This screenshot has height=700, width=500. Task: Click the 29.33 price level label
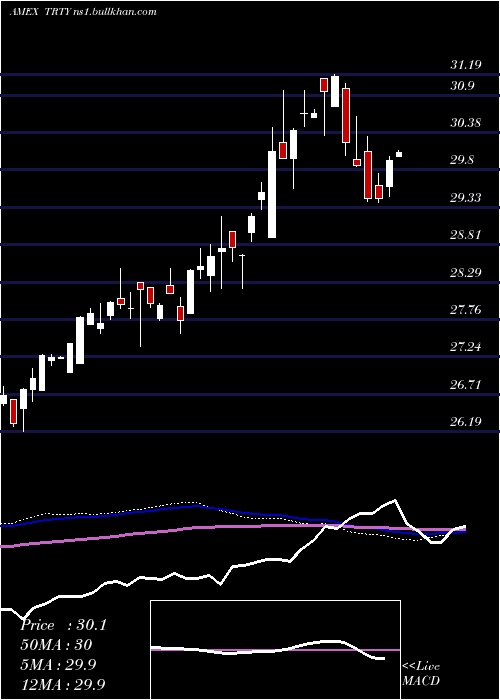pyautogui.click(x=466, y=197)
